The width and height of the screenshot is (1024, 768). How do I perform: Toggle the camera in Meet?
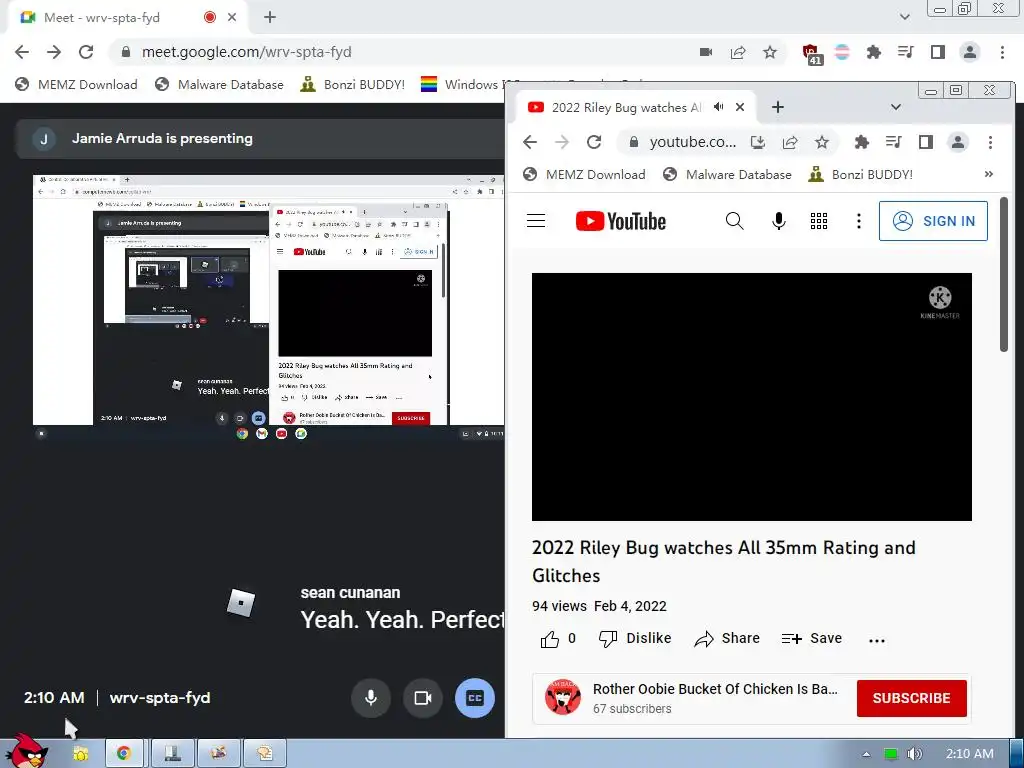pyautogui.click(x=423, y=697)
